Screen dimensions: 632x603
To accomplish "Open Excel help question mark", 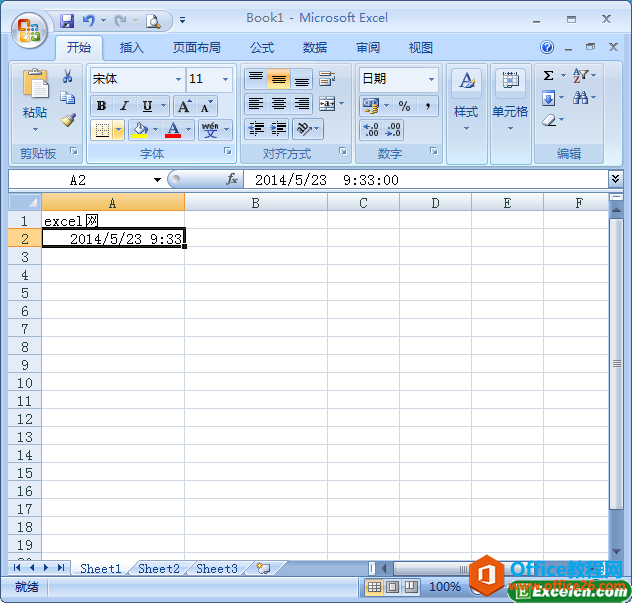I will 547,47.
